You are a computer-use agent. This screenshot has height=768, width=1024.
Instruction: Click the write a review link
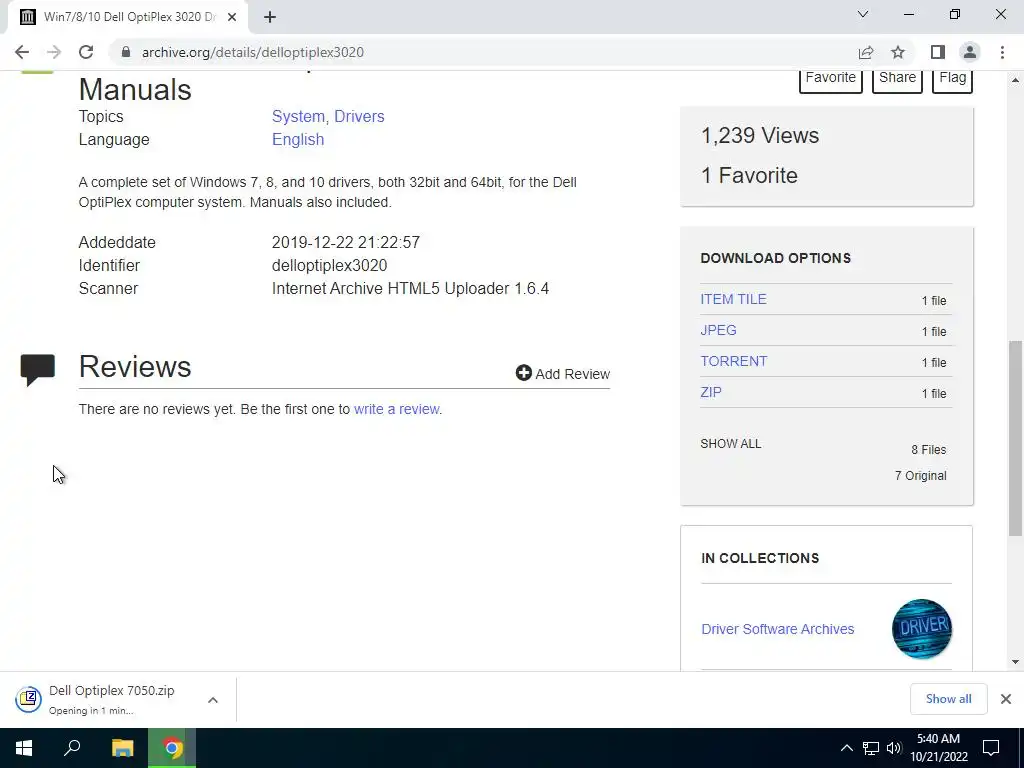pos(396,409)
